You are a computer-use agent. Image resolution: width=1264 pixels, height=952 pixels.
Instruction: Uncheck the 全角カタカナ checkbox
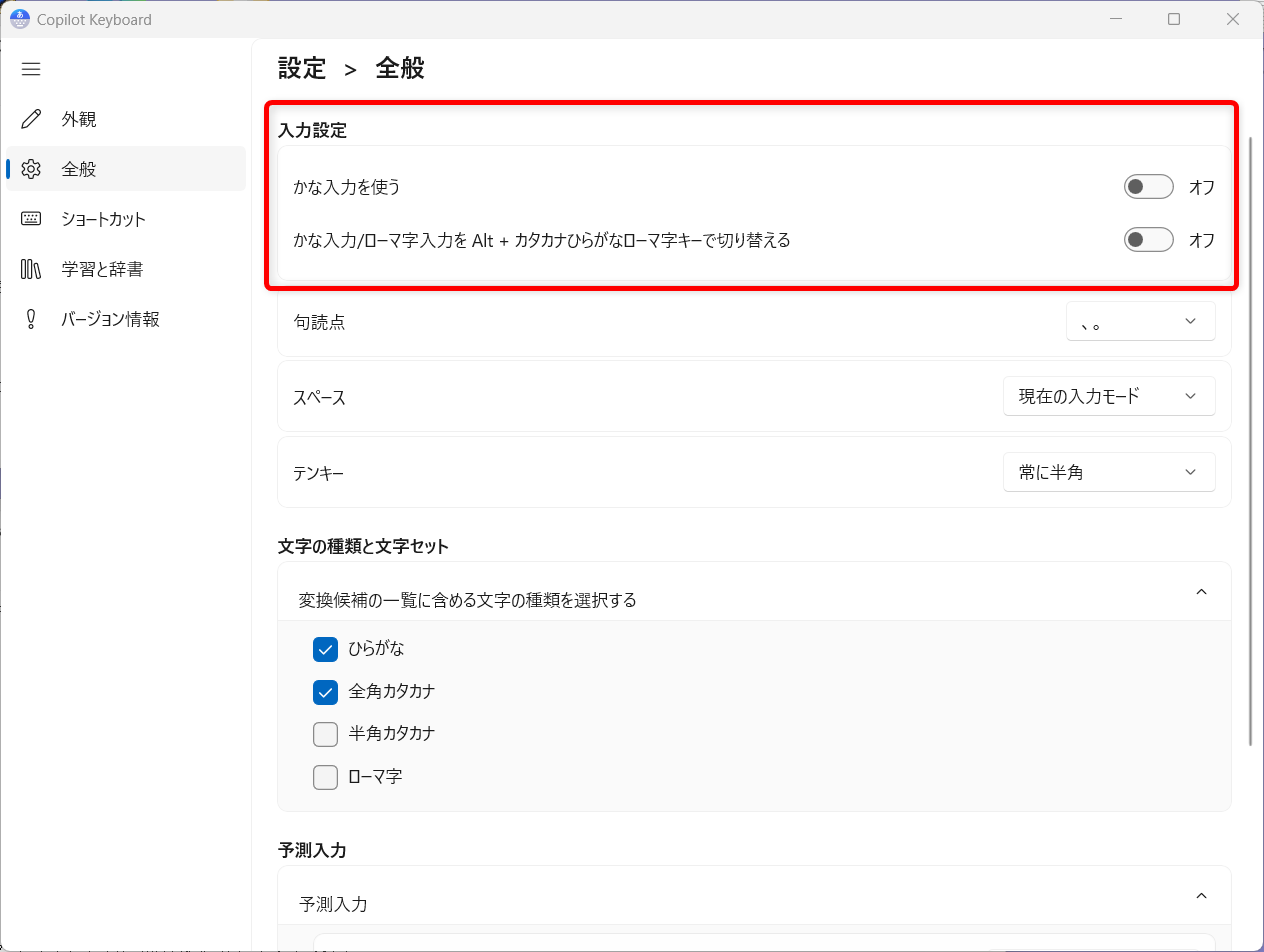click(325, 692)
